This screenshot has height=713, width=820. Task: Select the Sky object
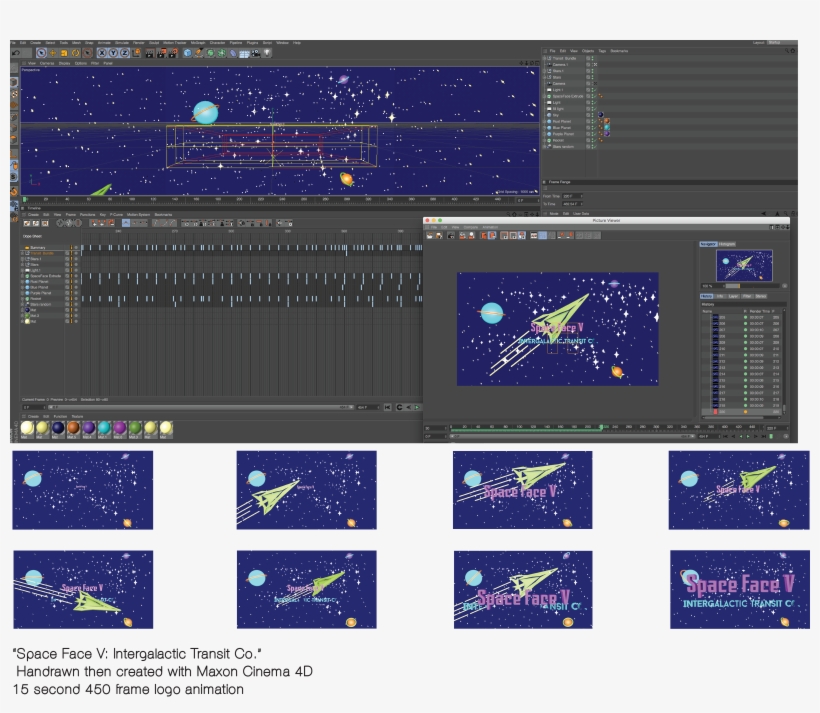click(555, 115)
